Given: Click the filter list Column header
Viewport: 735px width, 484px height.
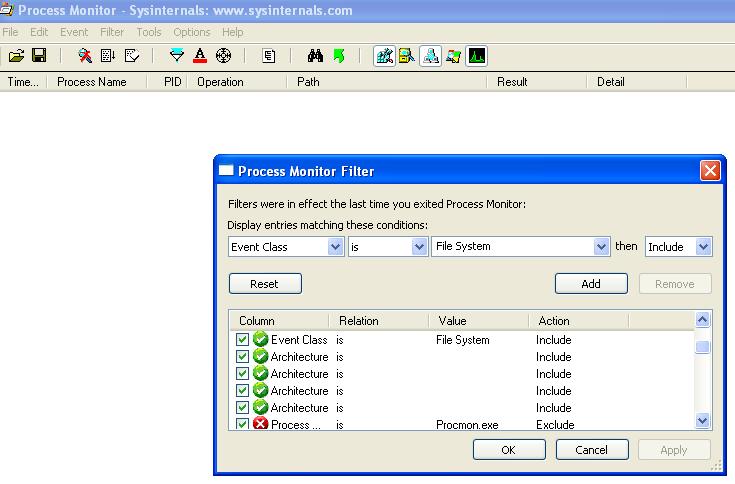Looking at the screenshot, I should tap(279, 321).
